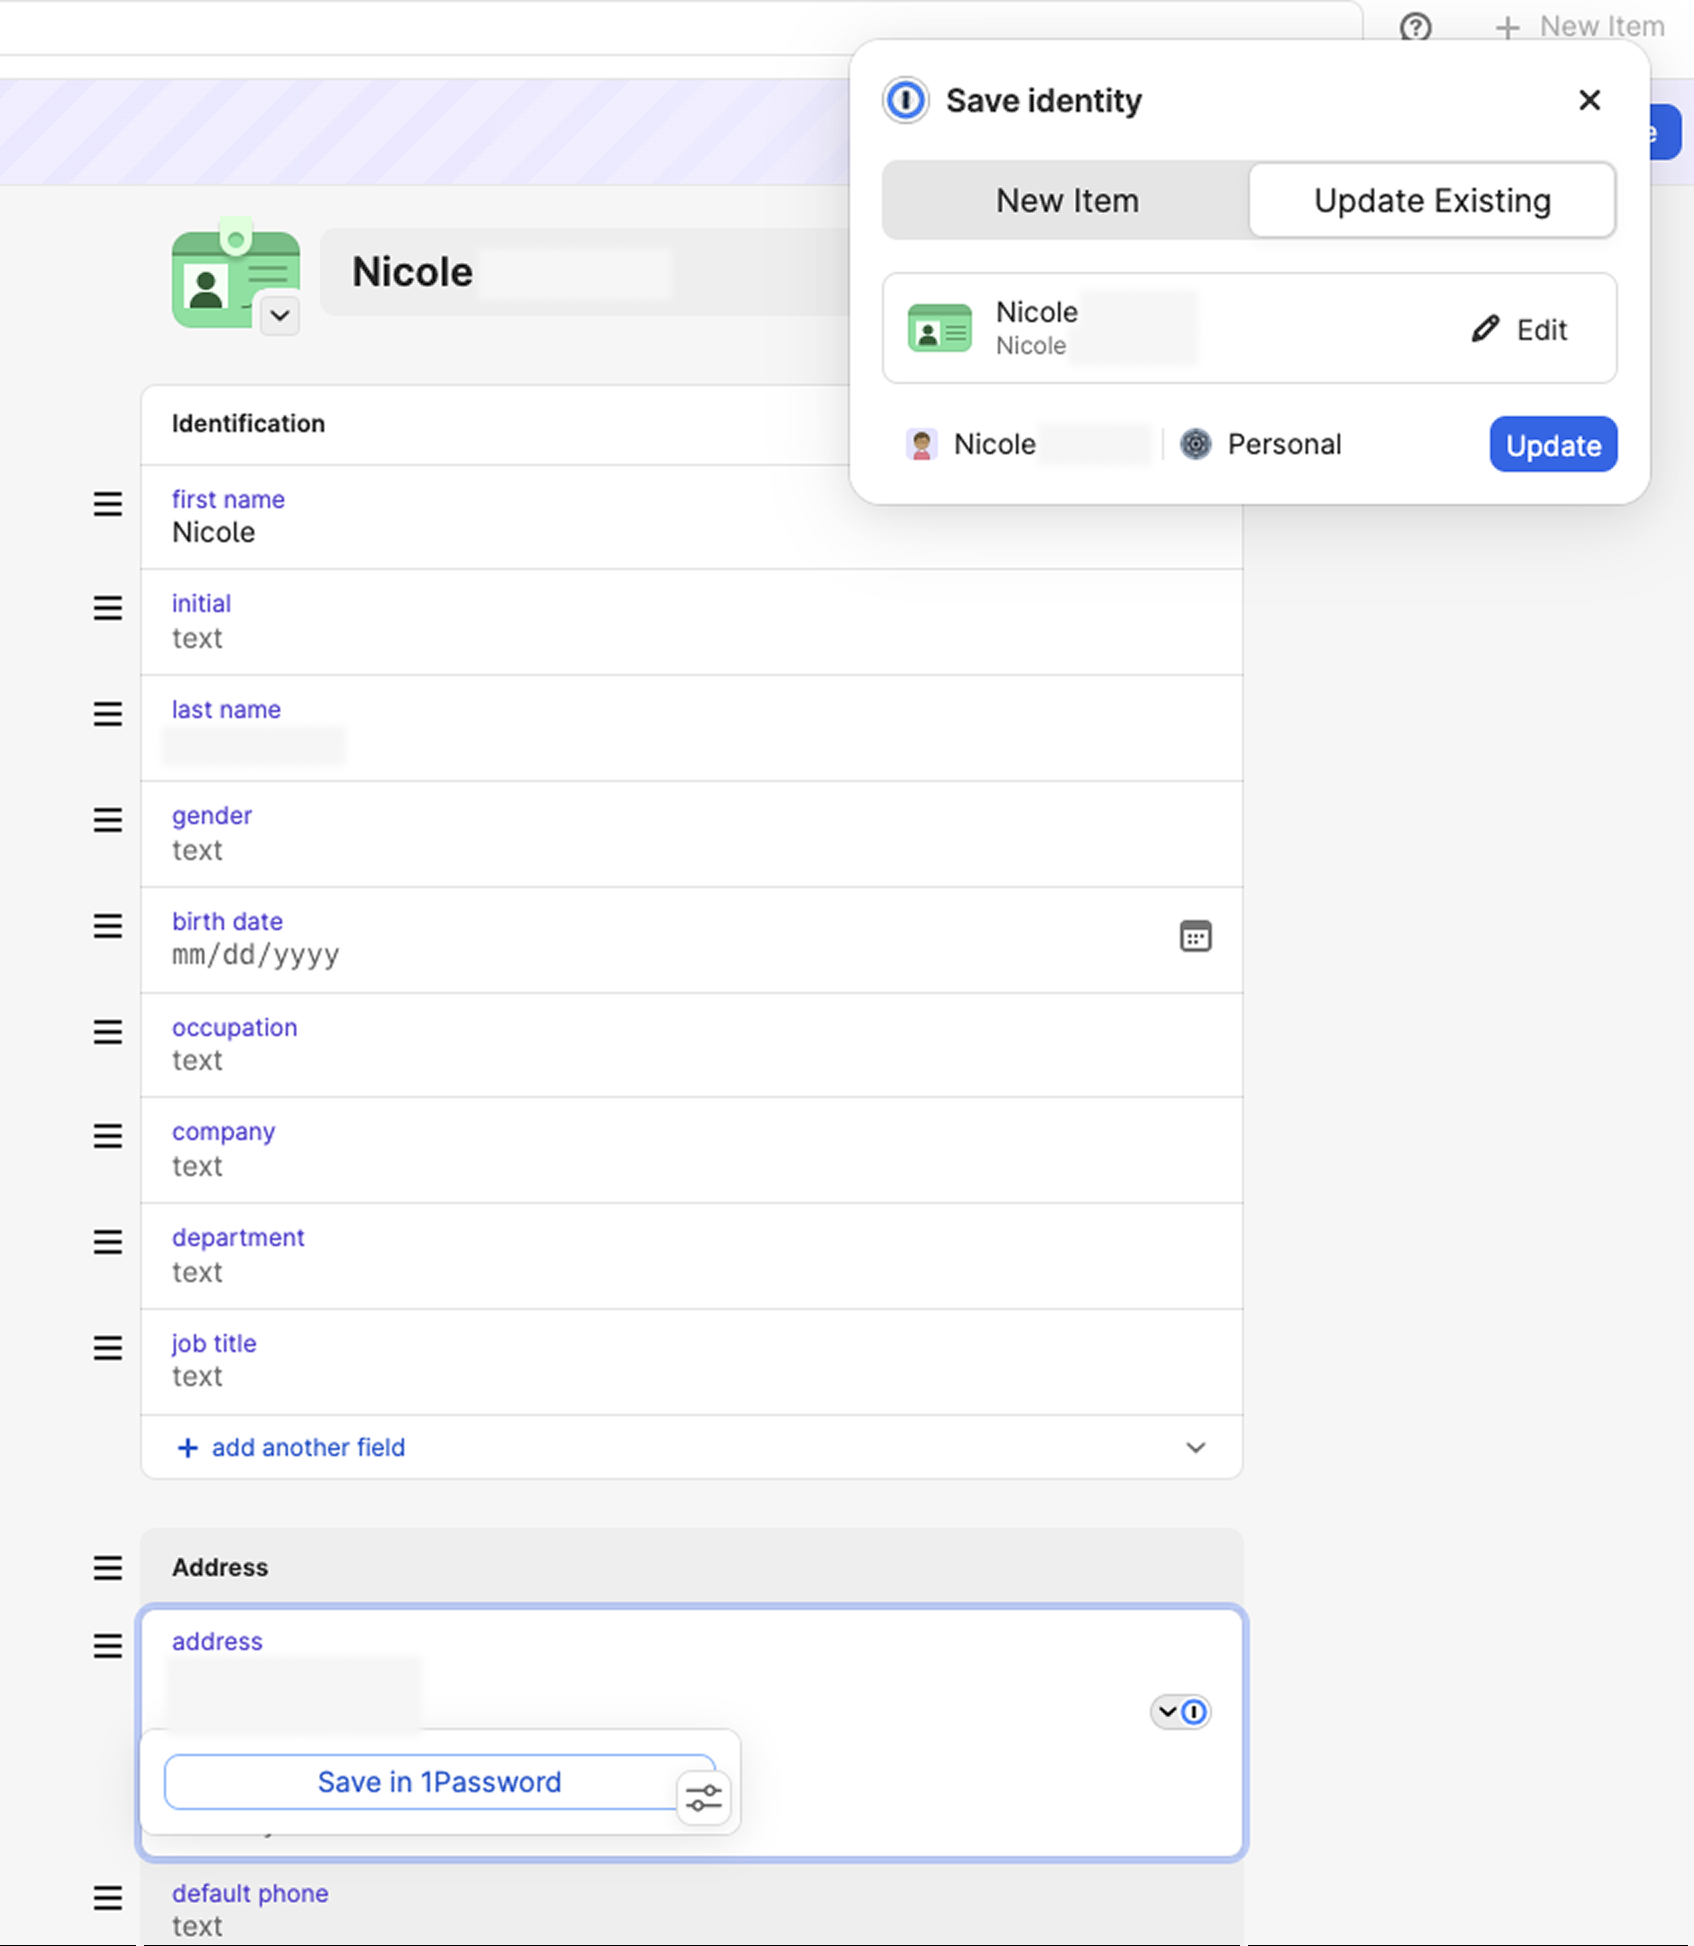
Task: Click the Update button
Action: [1552, 444]
